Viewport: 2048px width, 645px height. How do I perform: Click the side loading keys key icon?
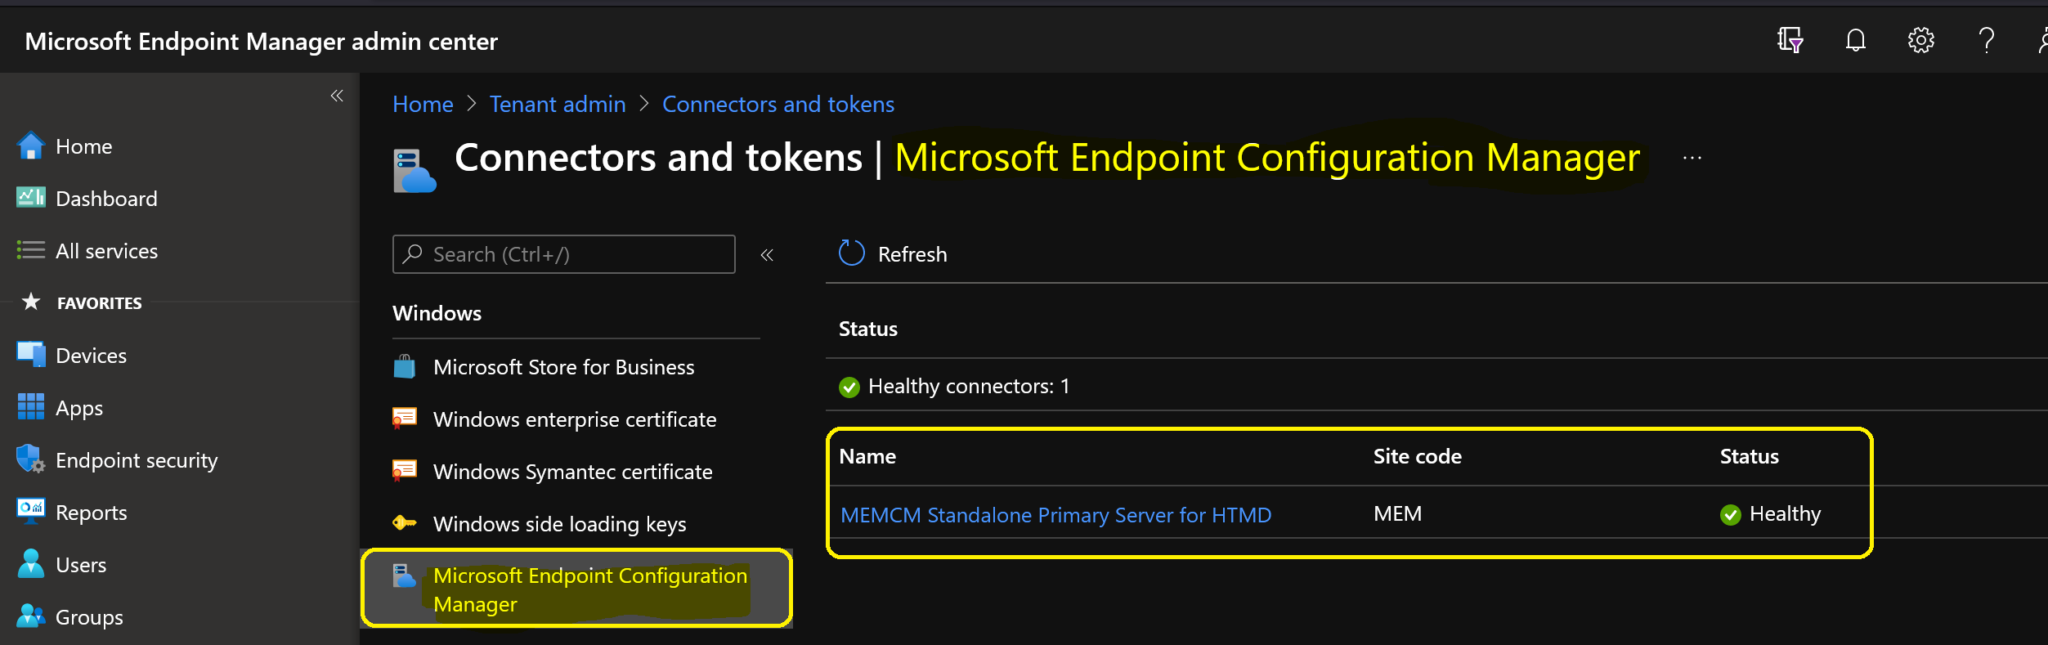click(404, 522)
